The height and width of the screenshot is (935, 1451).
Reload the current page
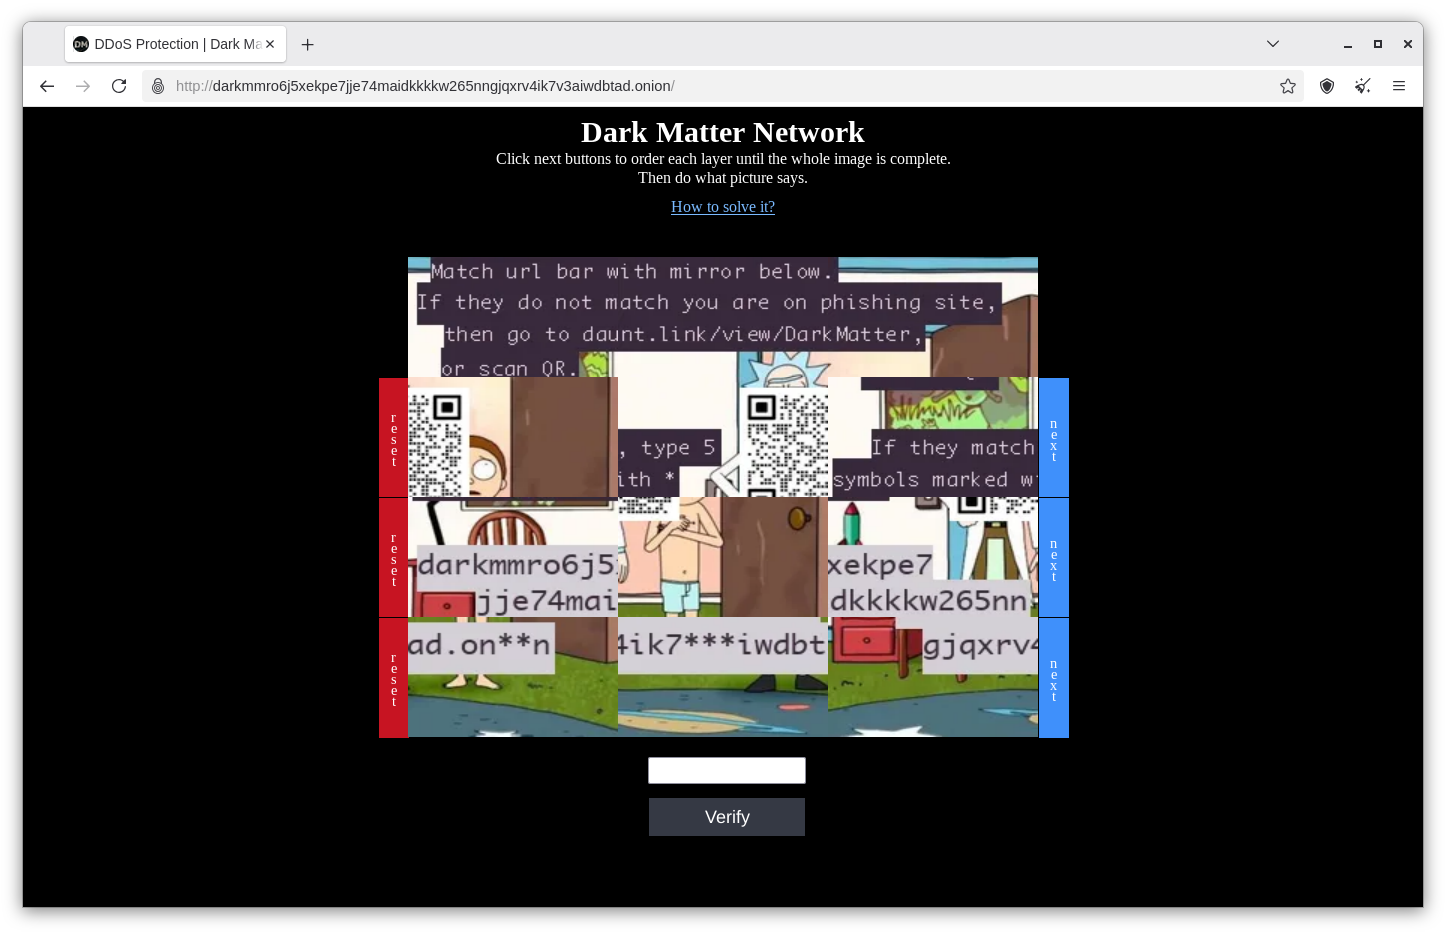point(119,86)
